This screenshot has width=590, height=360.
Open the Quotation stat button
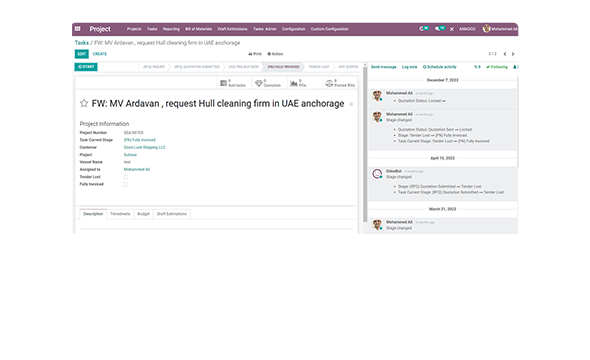(x=268, y=83)
